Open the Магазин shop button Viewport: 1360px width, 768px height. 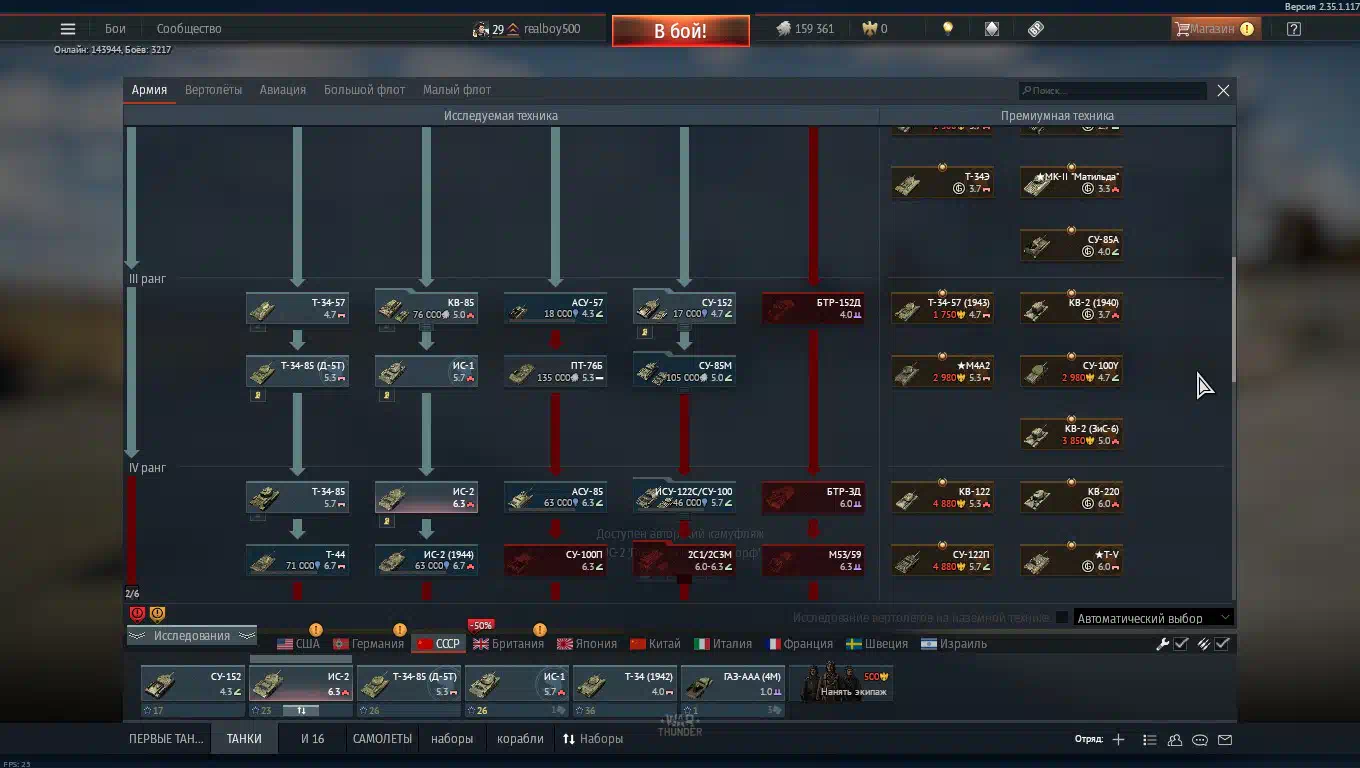tap(1215, 29)
